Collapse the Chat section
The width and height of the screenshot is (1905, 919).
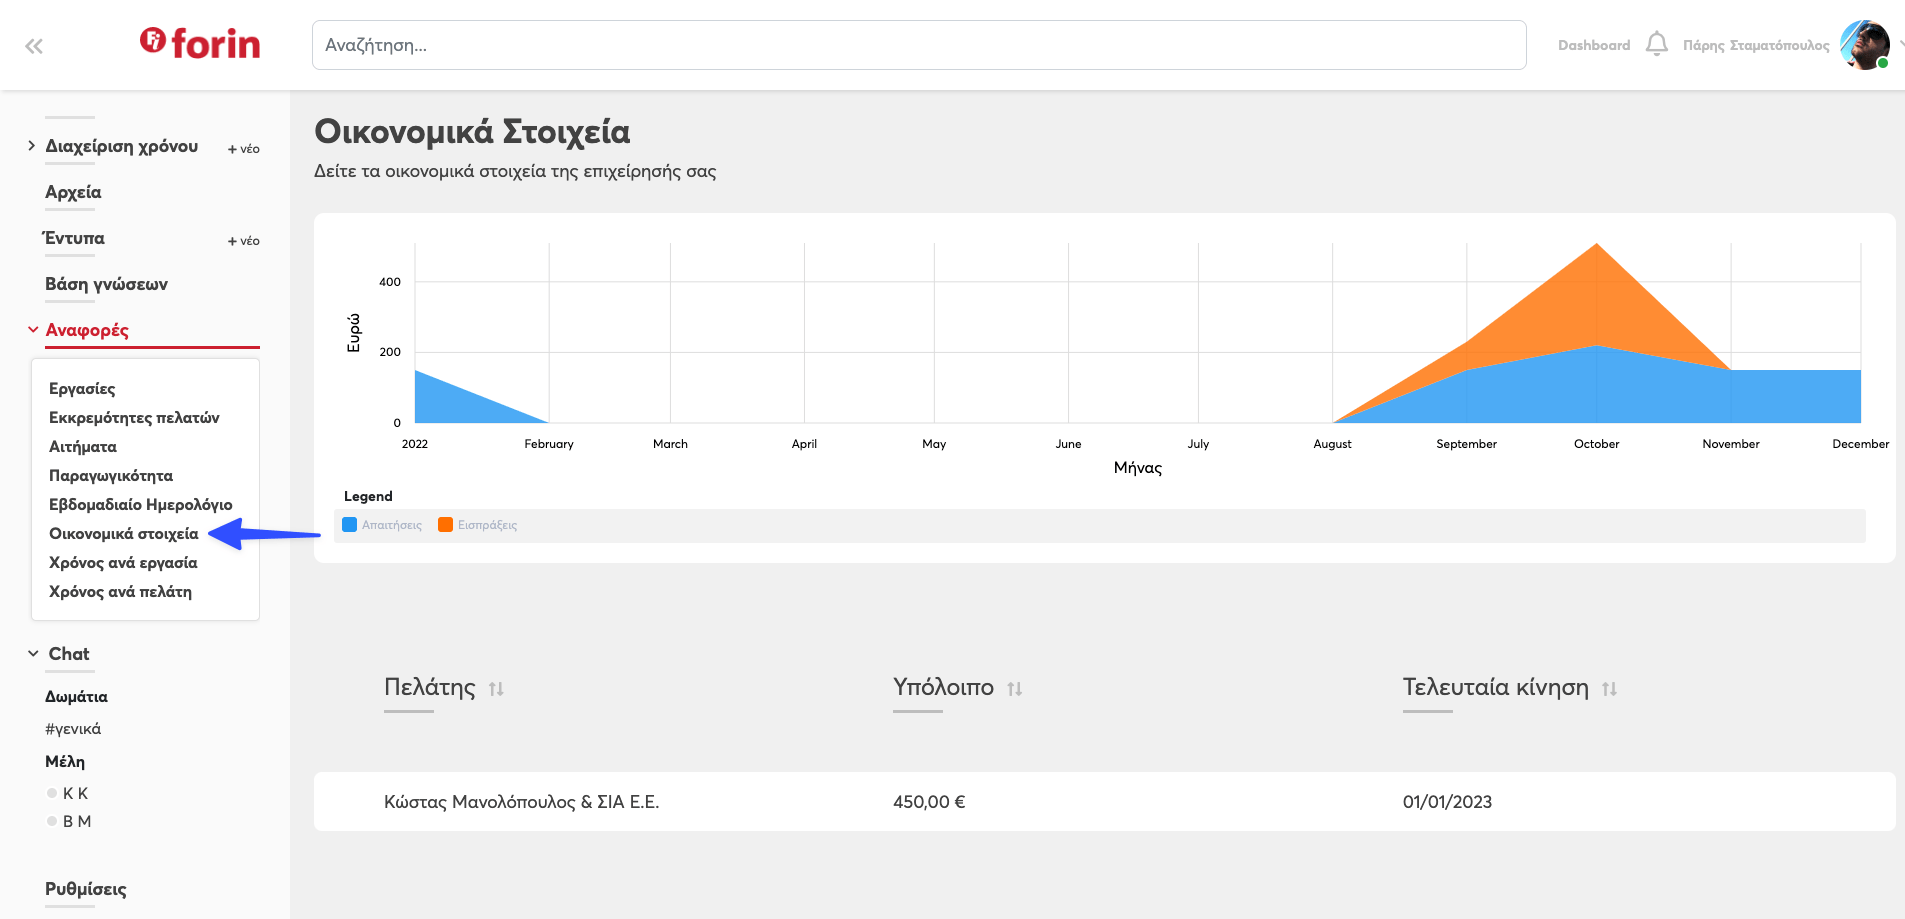(x=33, y=654)
